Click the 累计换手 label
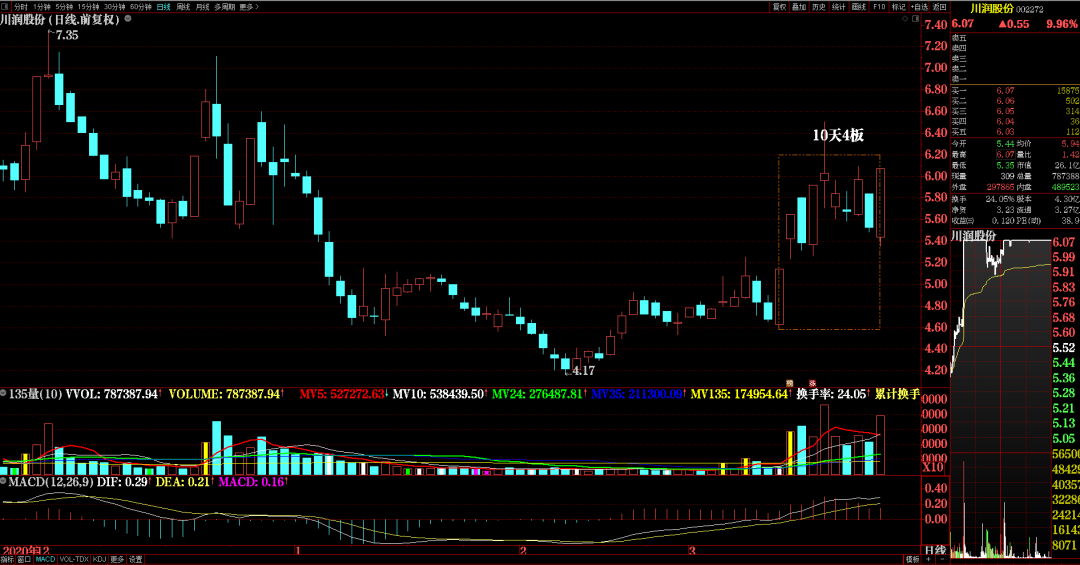 [x=897, y=394]
